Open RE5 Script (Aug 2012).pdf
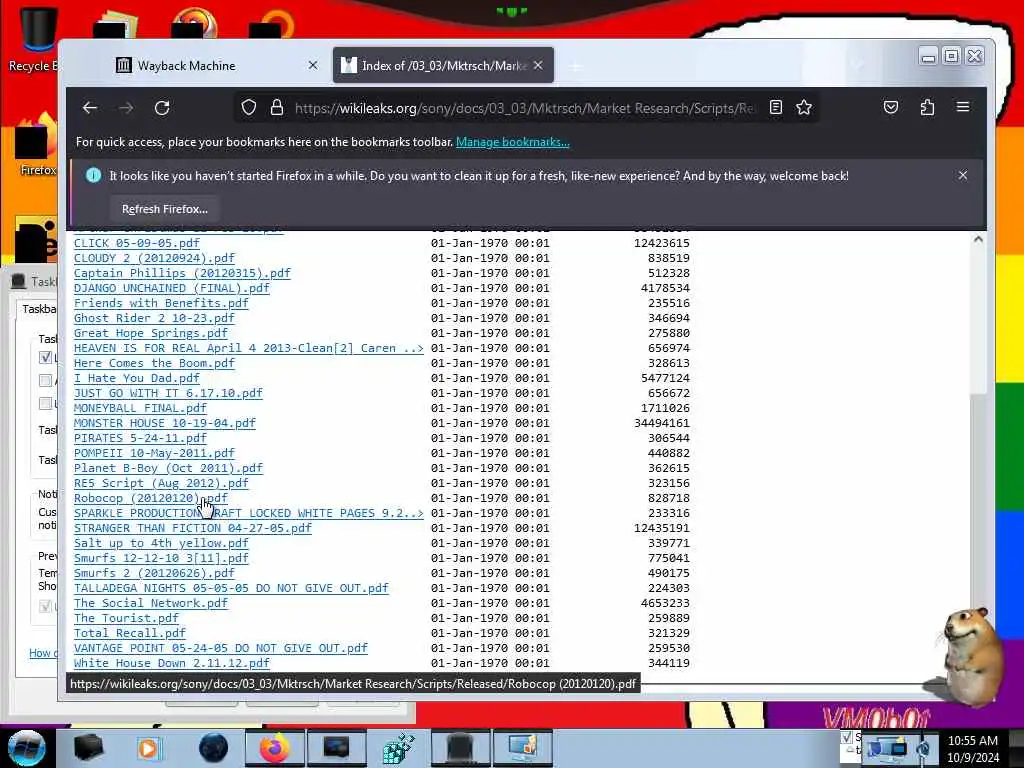Image resolution: width=1024 pixels, height=768 pixels. pyautogui.click(x=161, y=483)
